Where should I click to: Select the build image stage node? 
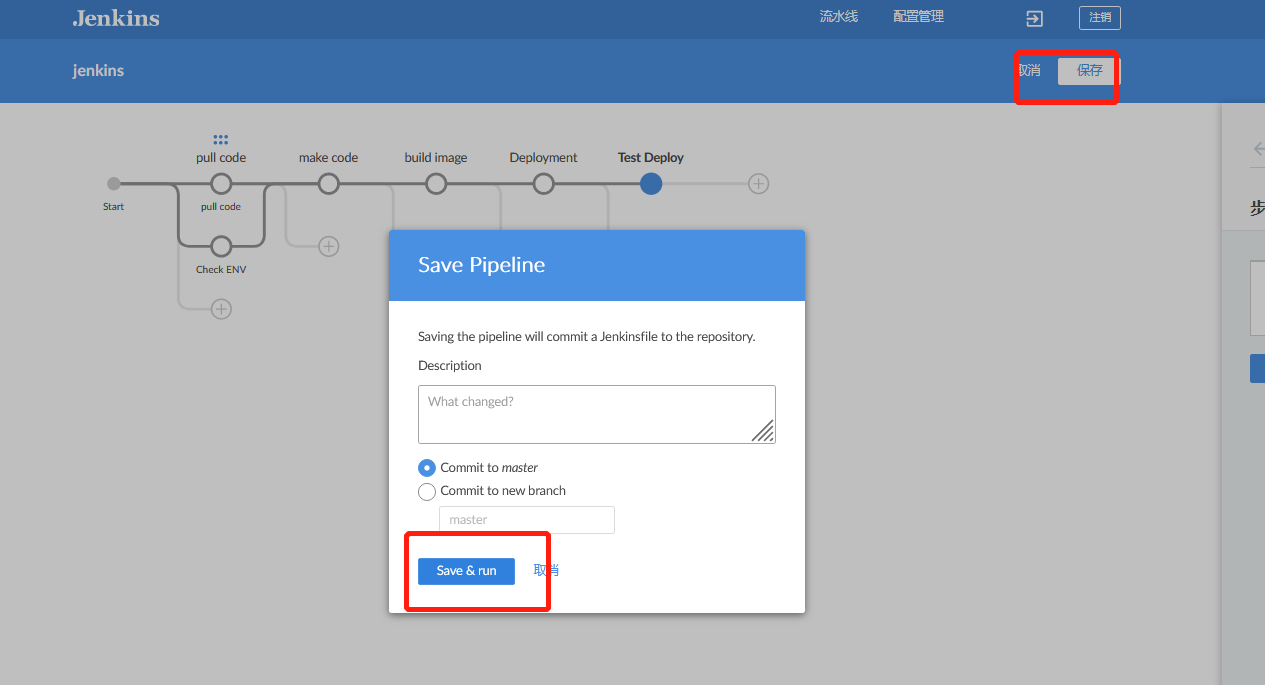436,184
